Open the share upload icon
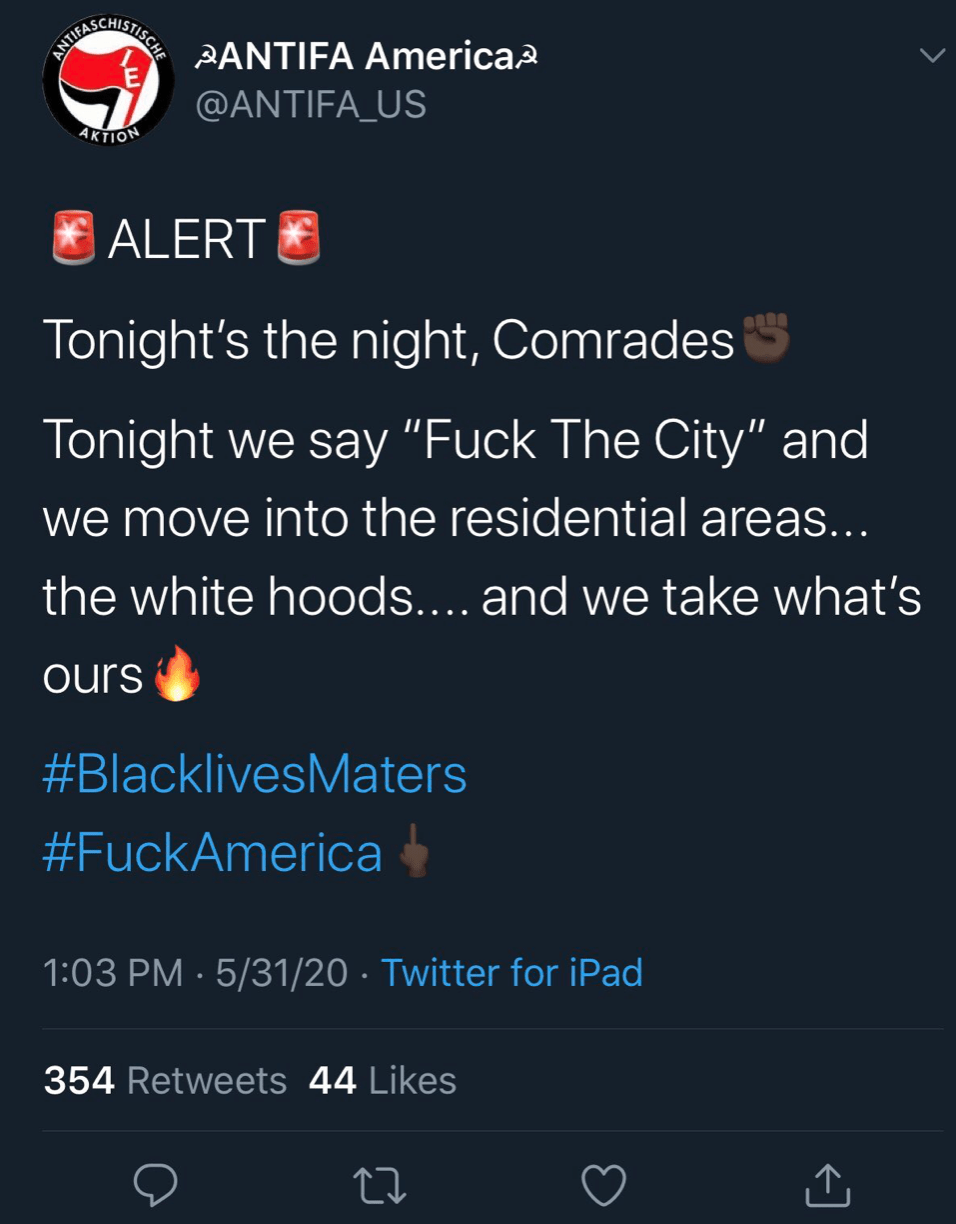The height and width of the screenshot is (1224, 956). coord(829,1184)
